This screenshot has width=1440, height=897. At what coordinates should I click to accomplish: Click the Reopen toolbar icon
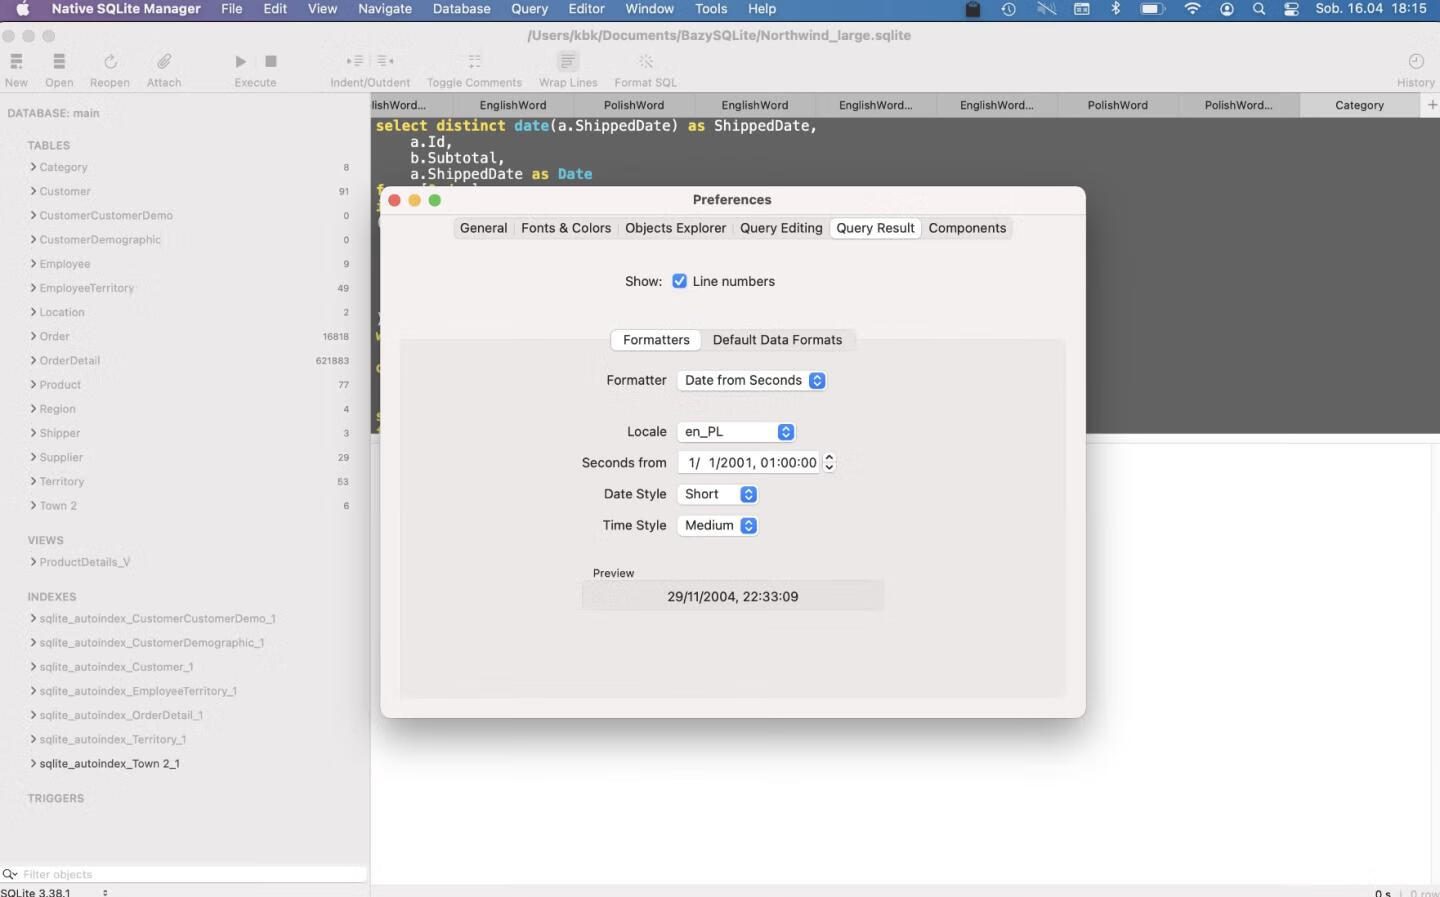click(x=110, y=62)
